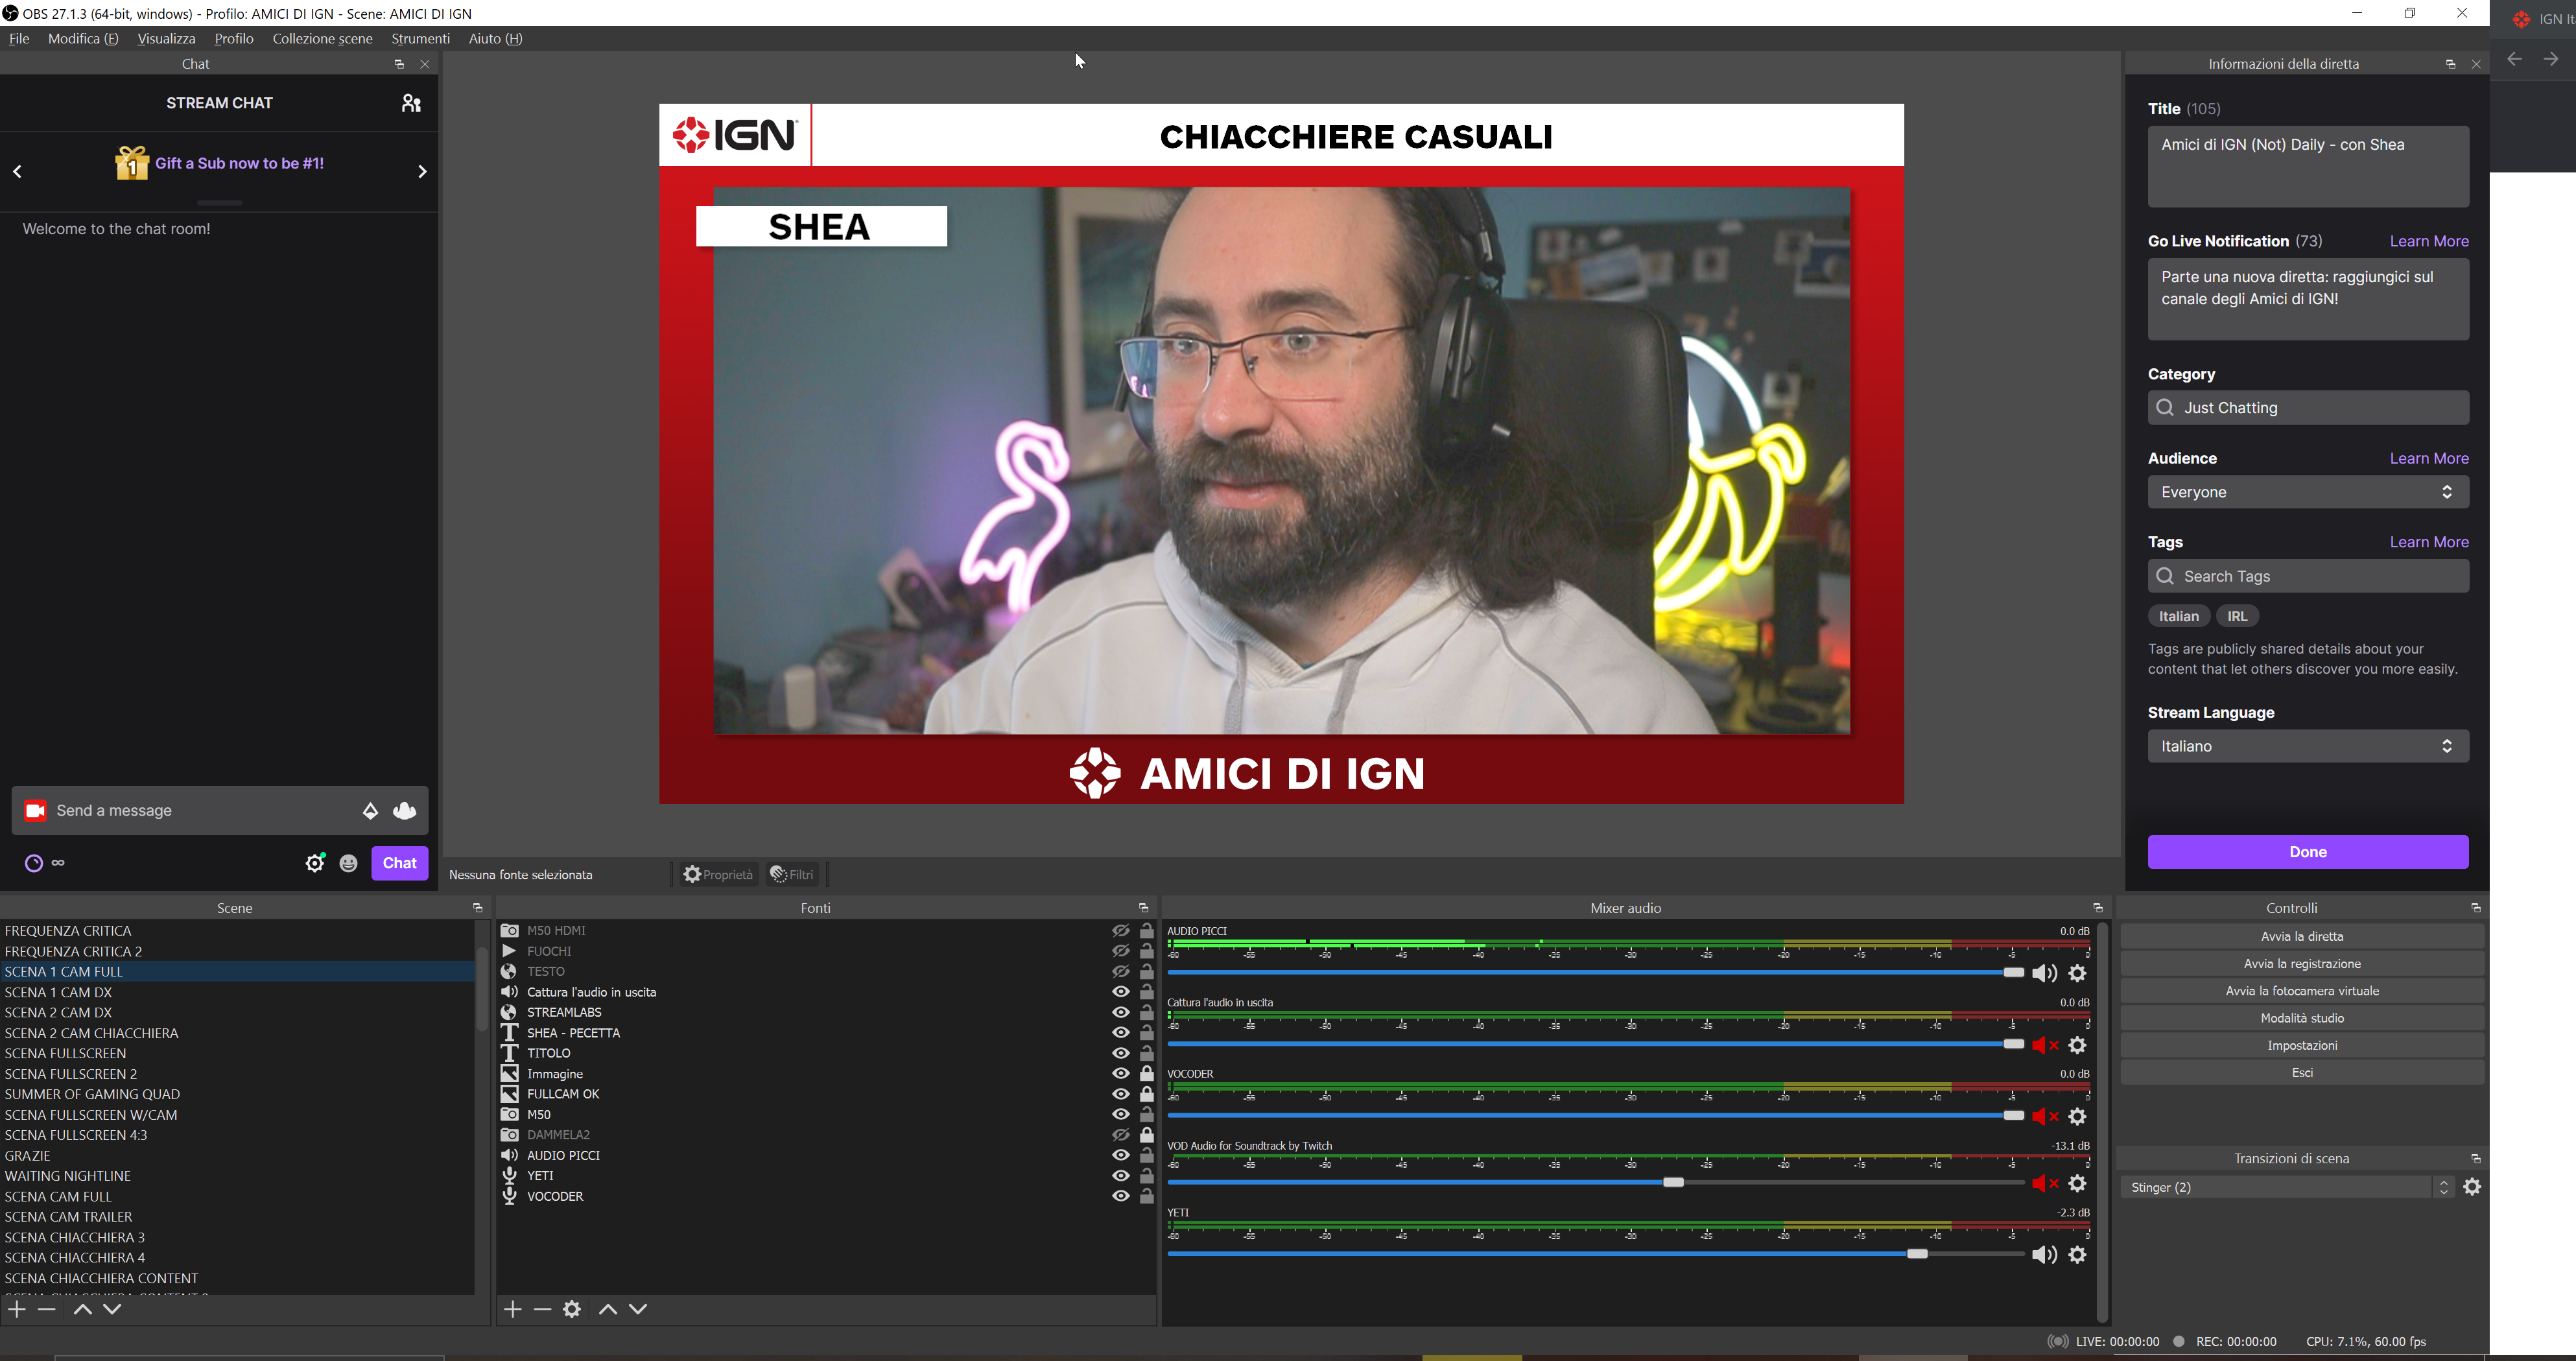Viewport: 2576px width, 1361px height.
Task: Show the M50 HDMI source
Action: click(x=1121, y=930)
